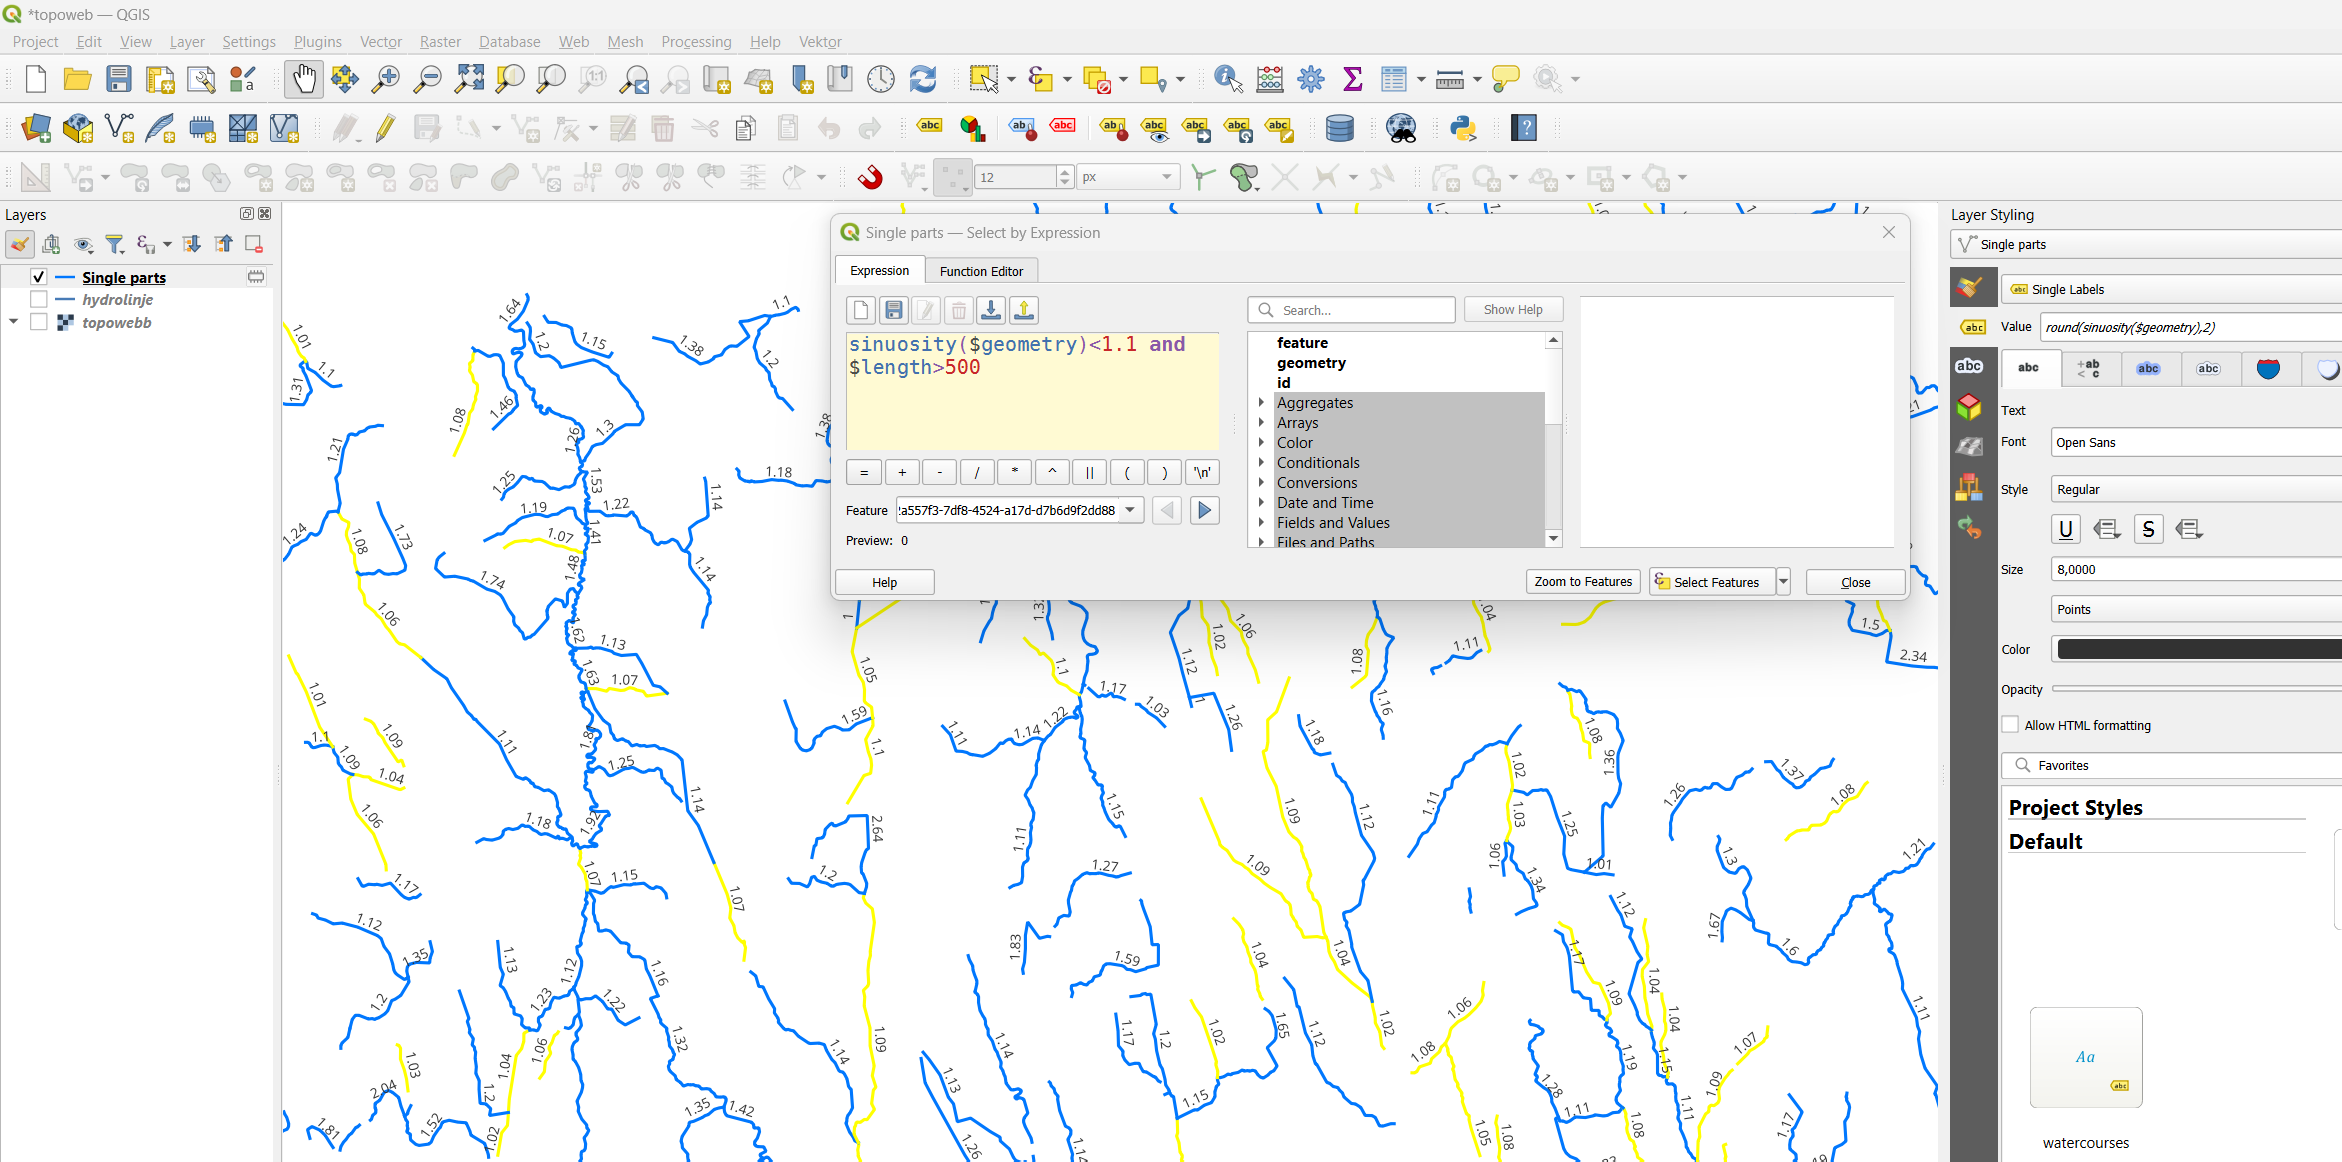The height and width of the screenshot is (1162, 2342).
Task: Activate the Identify Features tool
Action: 1228,79
